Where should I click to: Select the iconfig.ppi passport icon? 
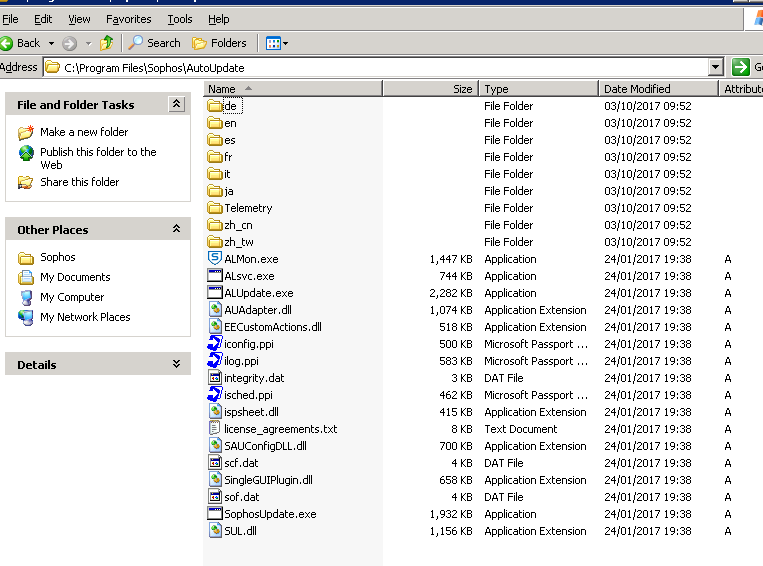coord(215,344)
